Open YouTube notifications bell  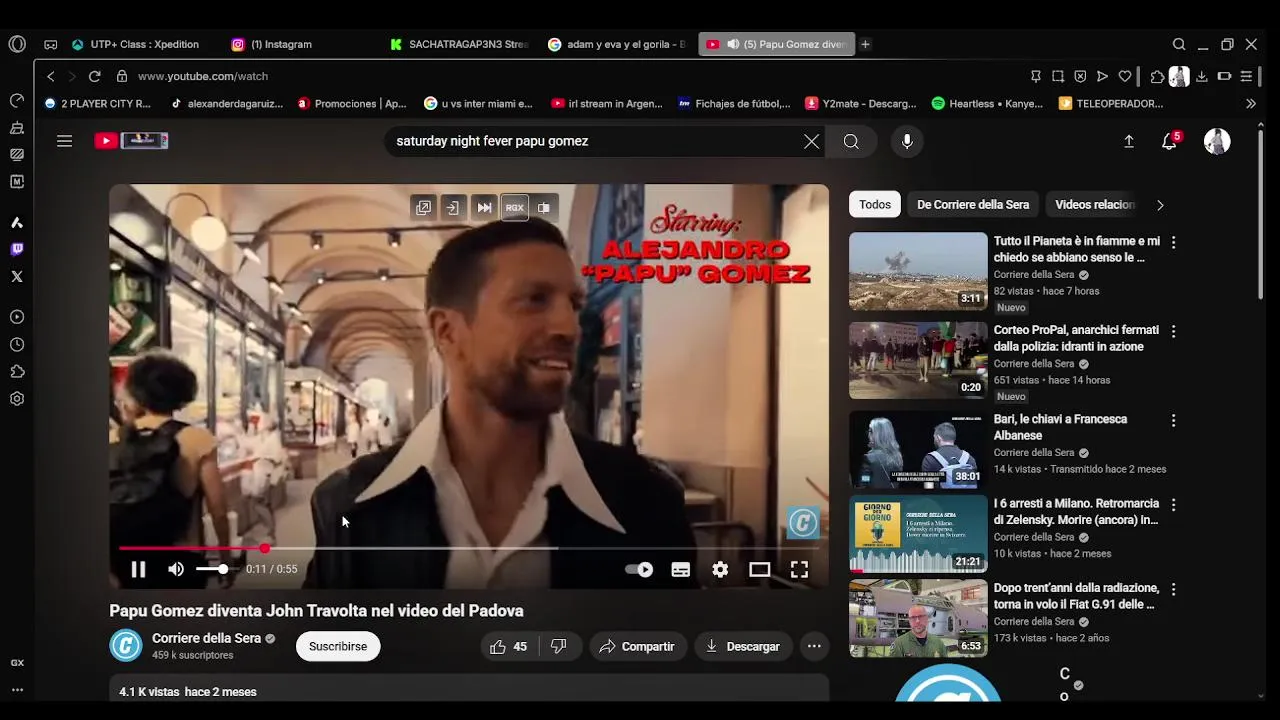tap(1169, 141)
